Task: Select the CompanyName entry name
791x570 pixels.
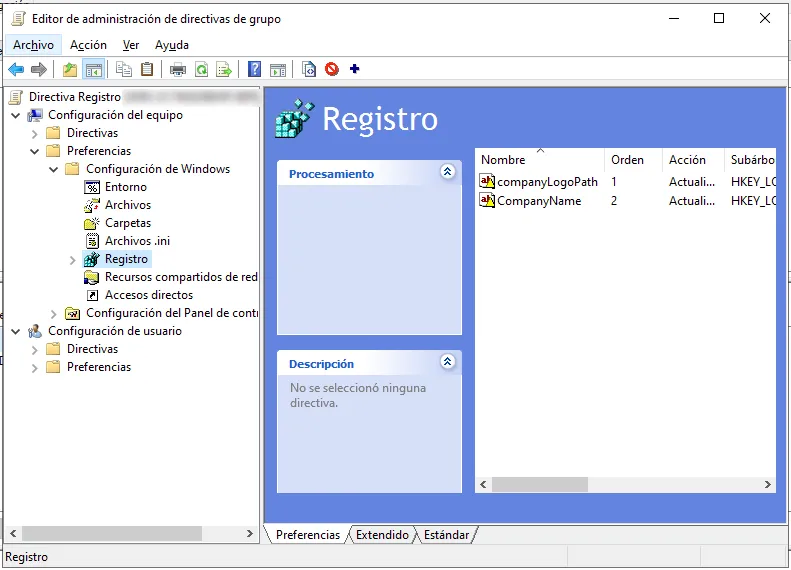Action: click(x=539, y=201)
